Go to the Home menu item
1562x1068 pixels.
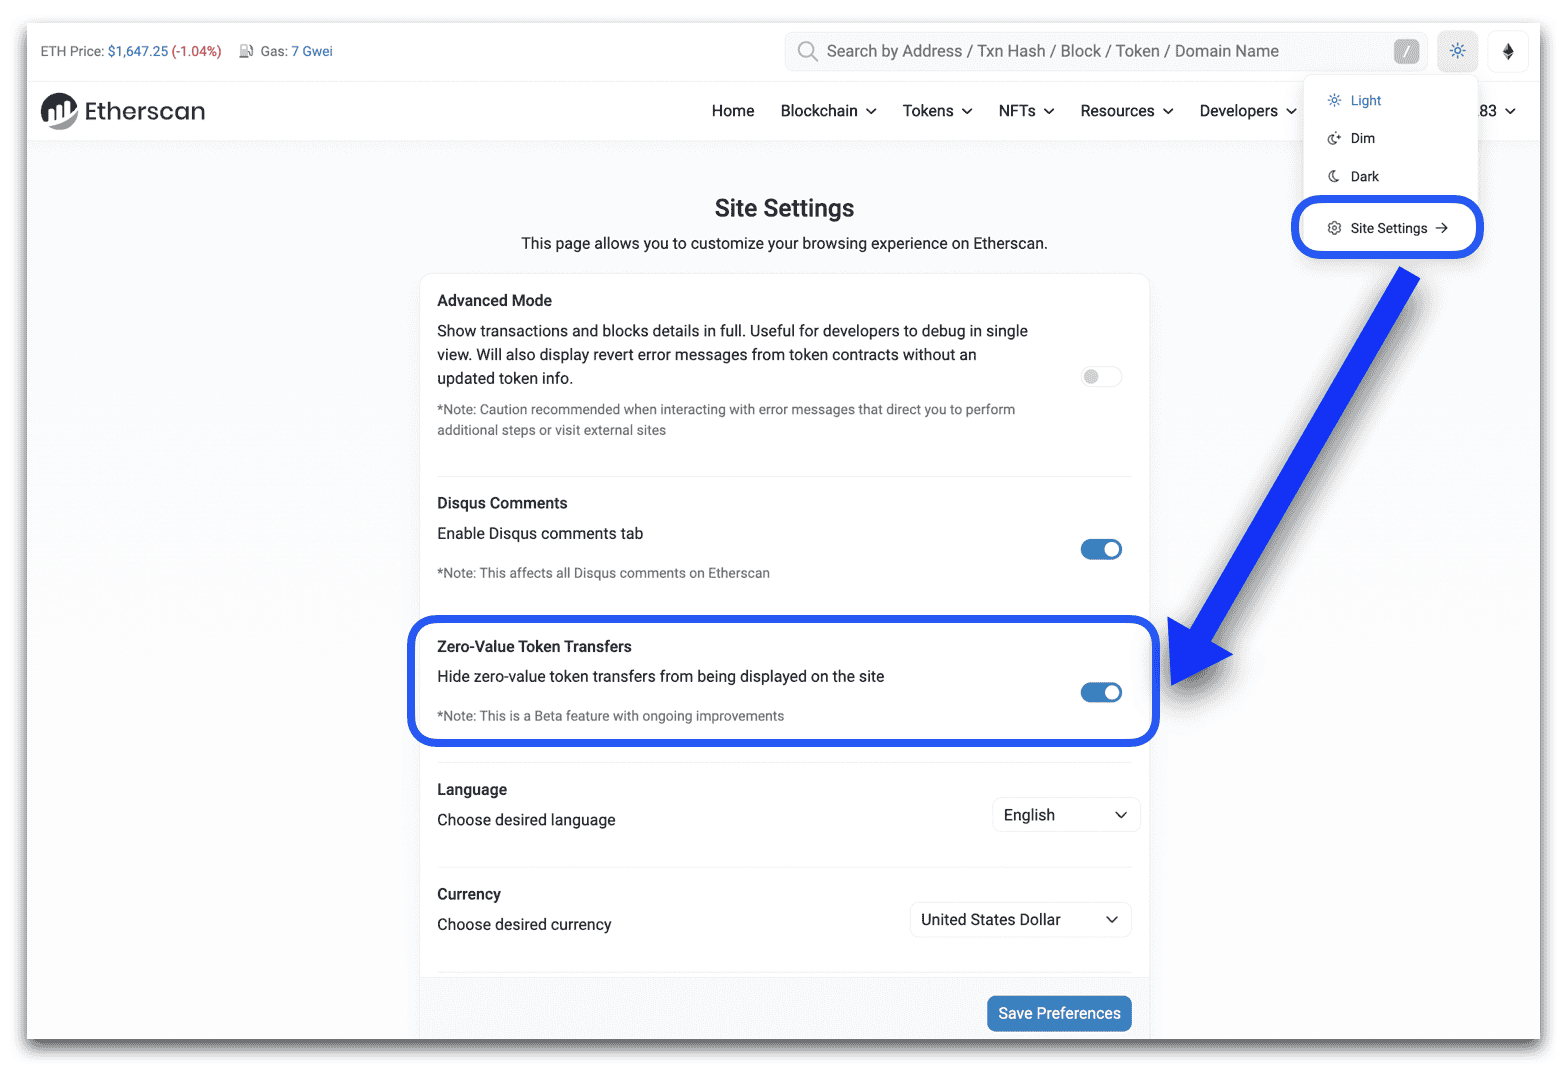(x=733, y=111)
